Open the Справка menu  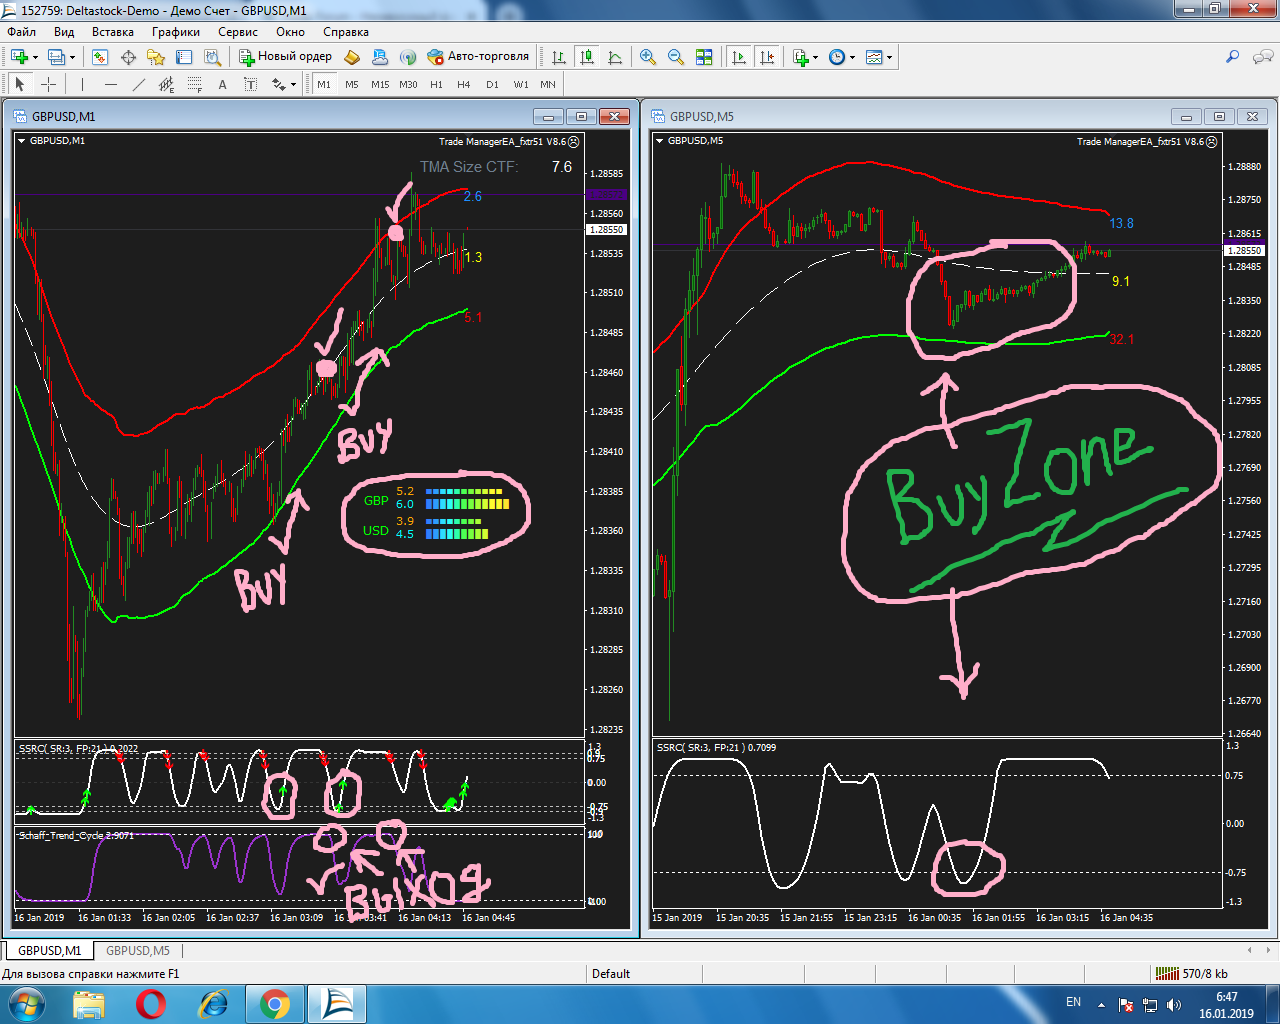(x=346, y=32)
